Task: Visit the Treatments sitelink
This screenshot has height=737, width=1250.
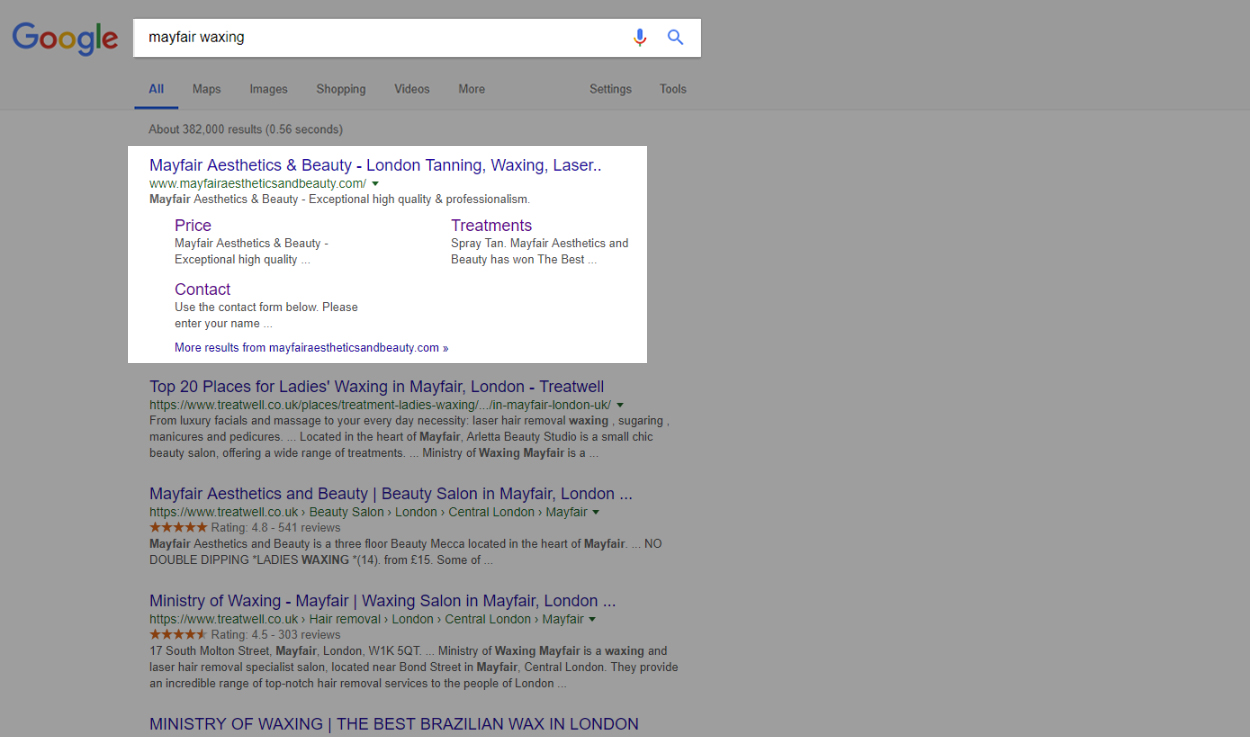Action: pos(491,225)
